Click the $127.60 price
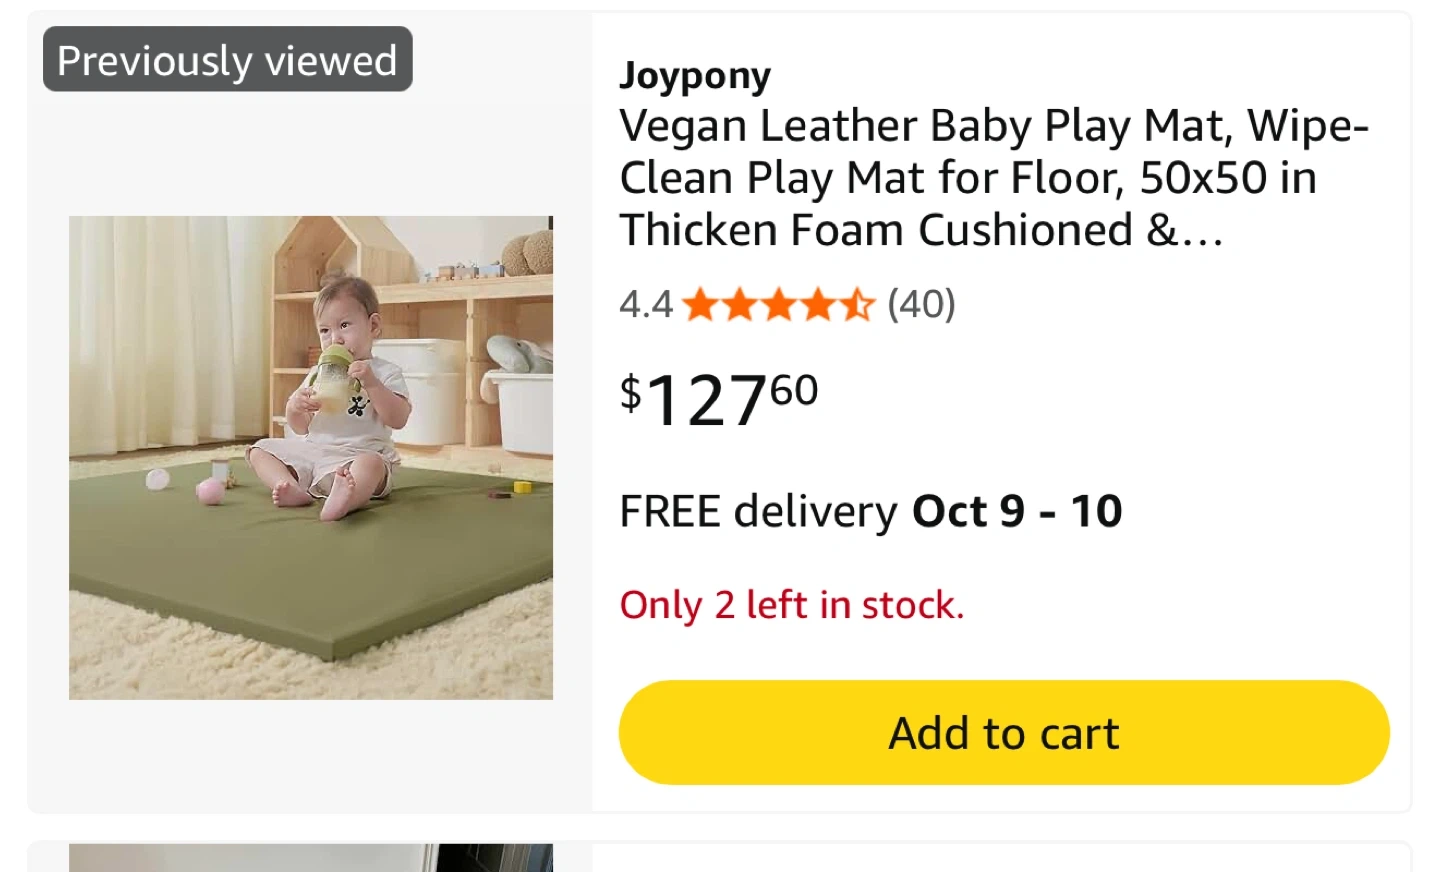1440x872 pixels. tap(720, 399)
